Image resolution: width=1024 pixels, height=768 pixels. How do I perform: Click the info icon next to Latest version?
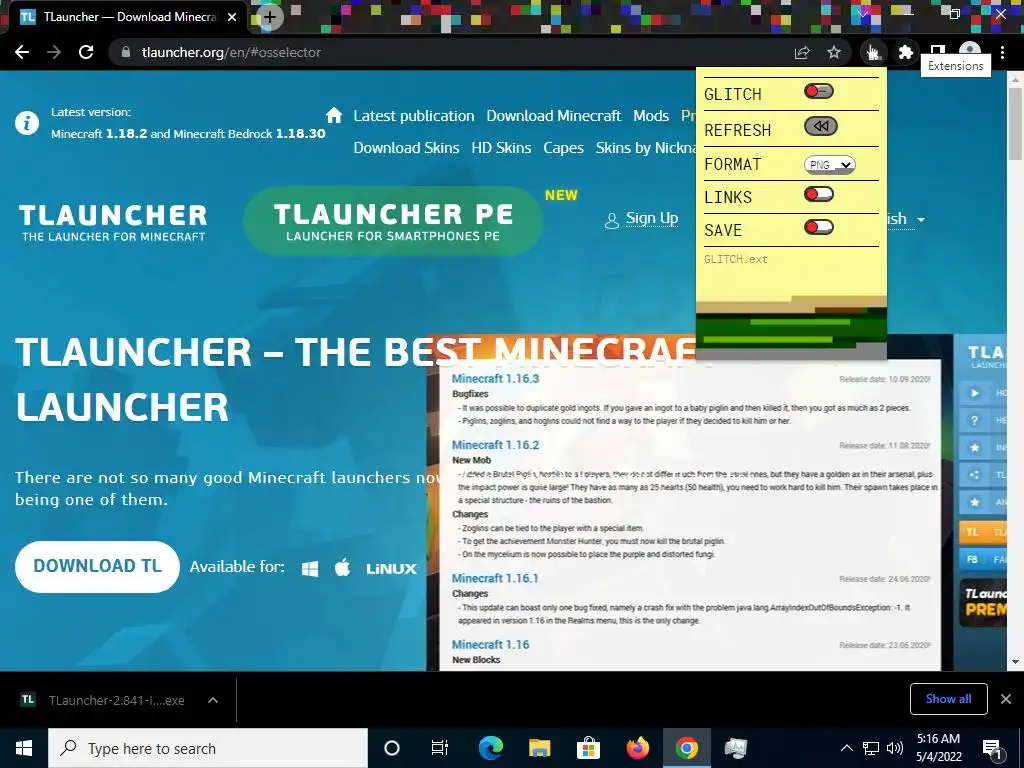click(x=27, y=123)
